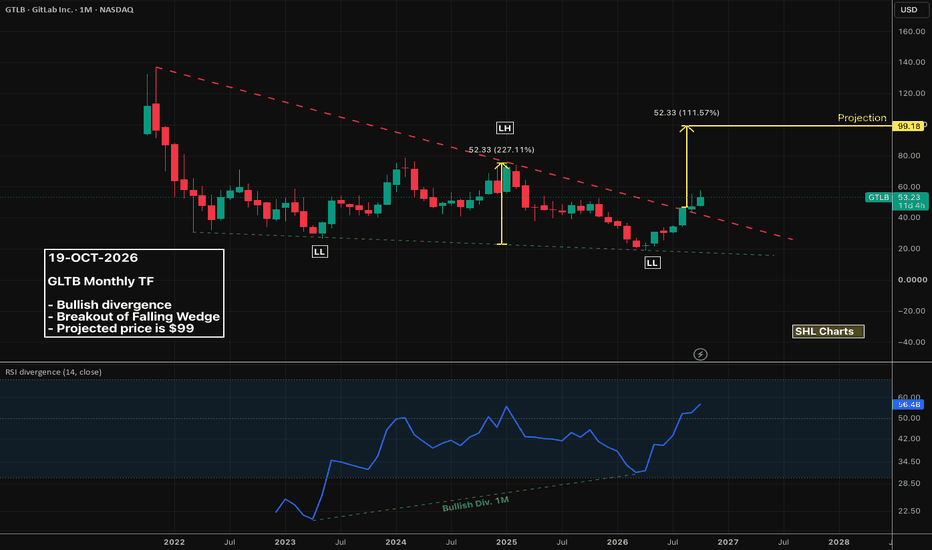Click the -20.00 price axis label
932x550 pixels.
pyautogui.click(x=912, y=310)
